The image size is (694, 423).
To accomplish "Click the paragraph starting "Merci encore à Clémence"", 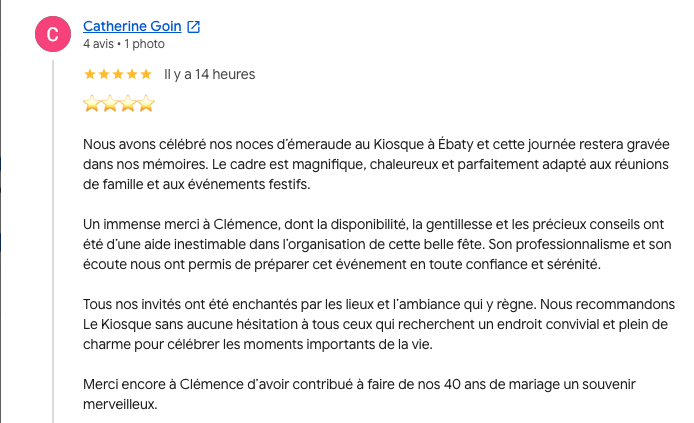I will pyautogui.click(x=359, y=394).
